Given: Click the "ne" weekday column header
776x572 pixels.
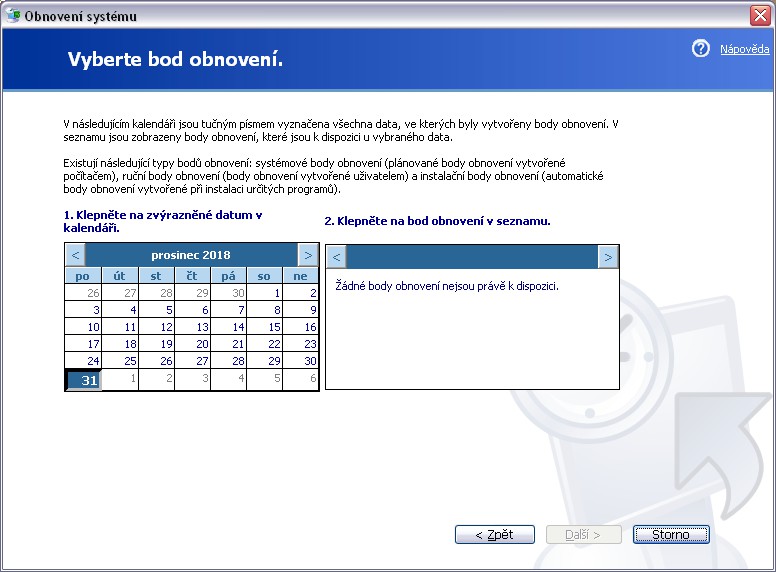Looking at the screenshot, I should tap(300, 276).
